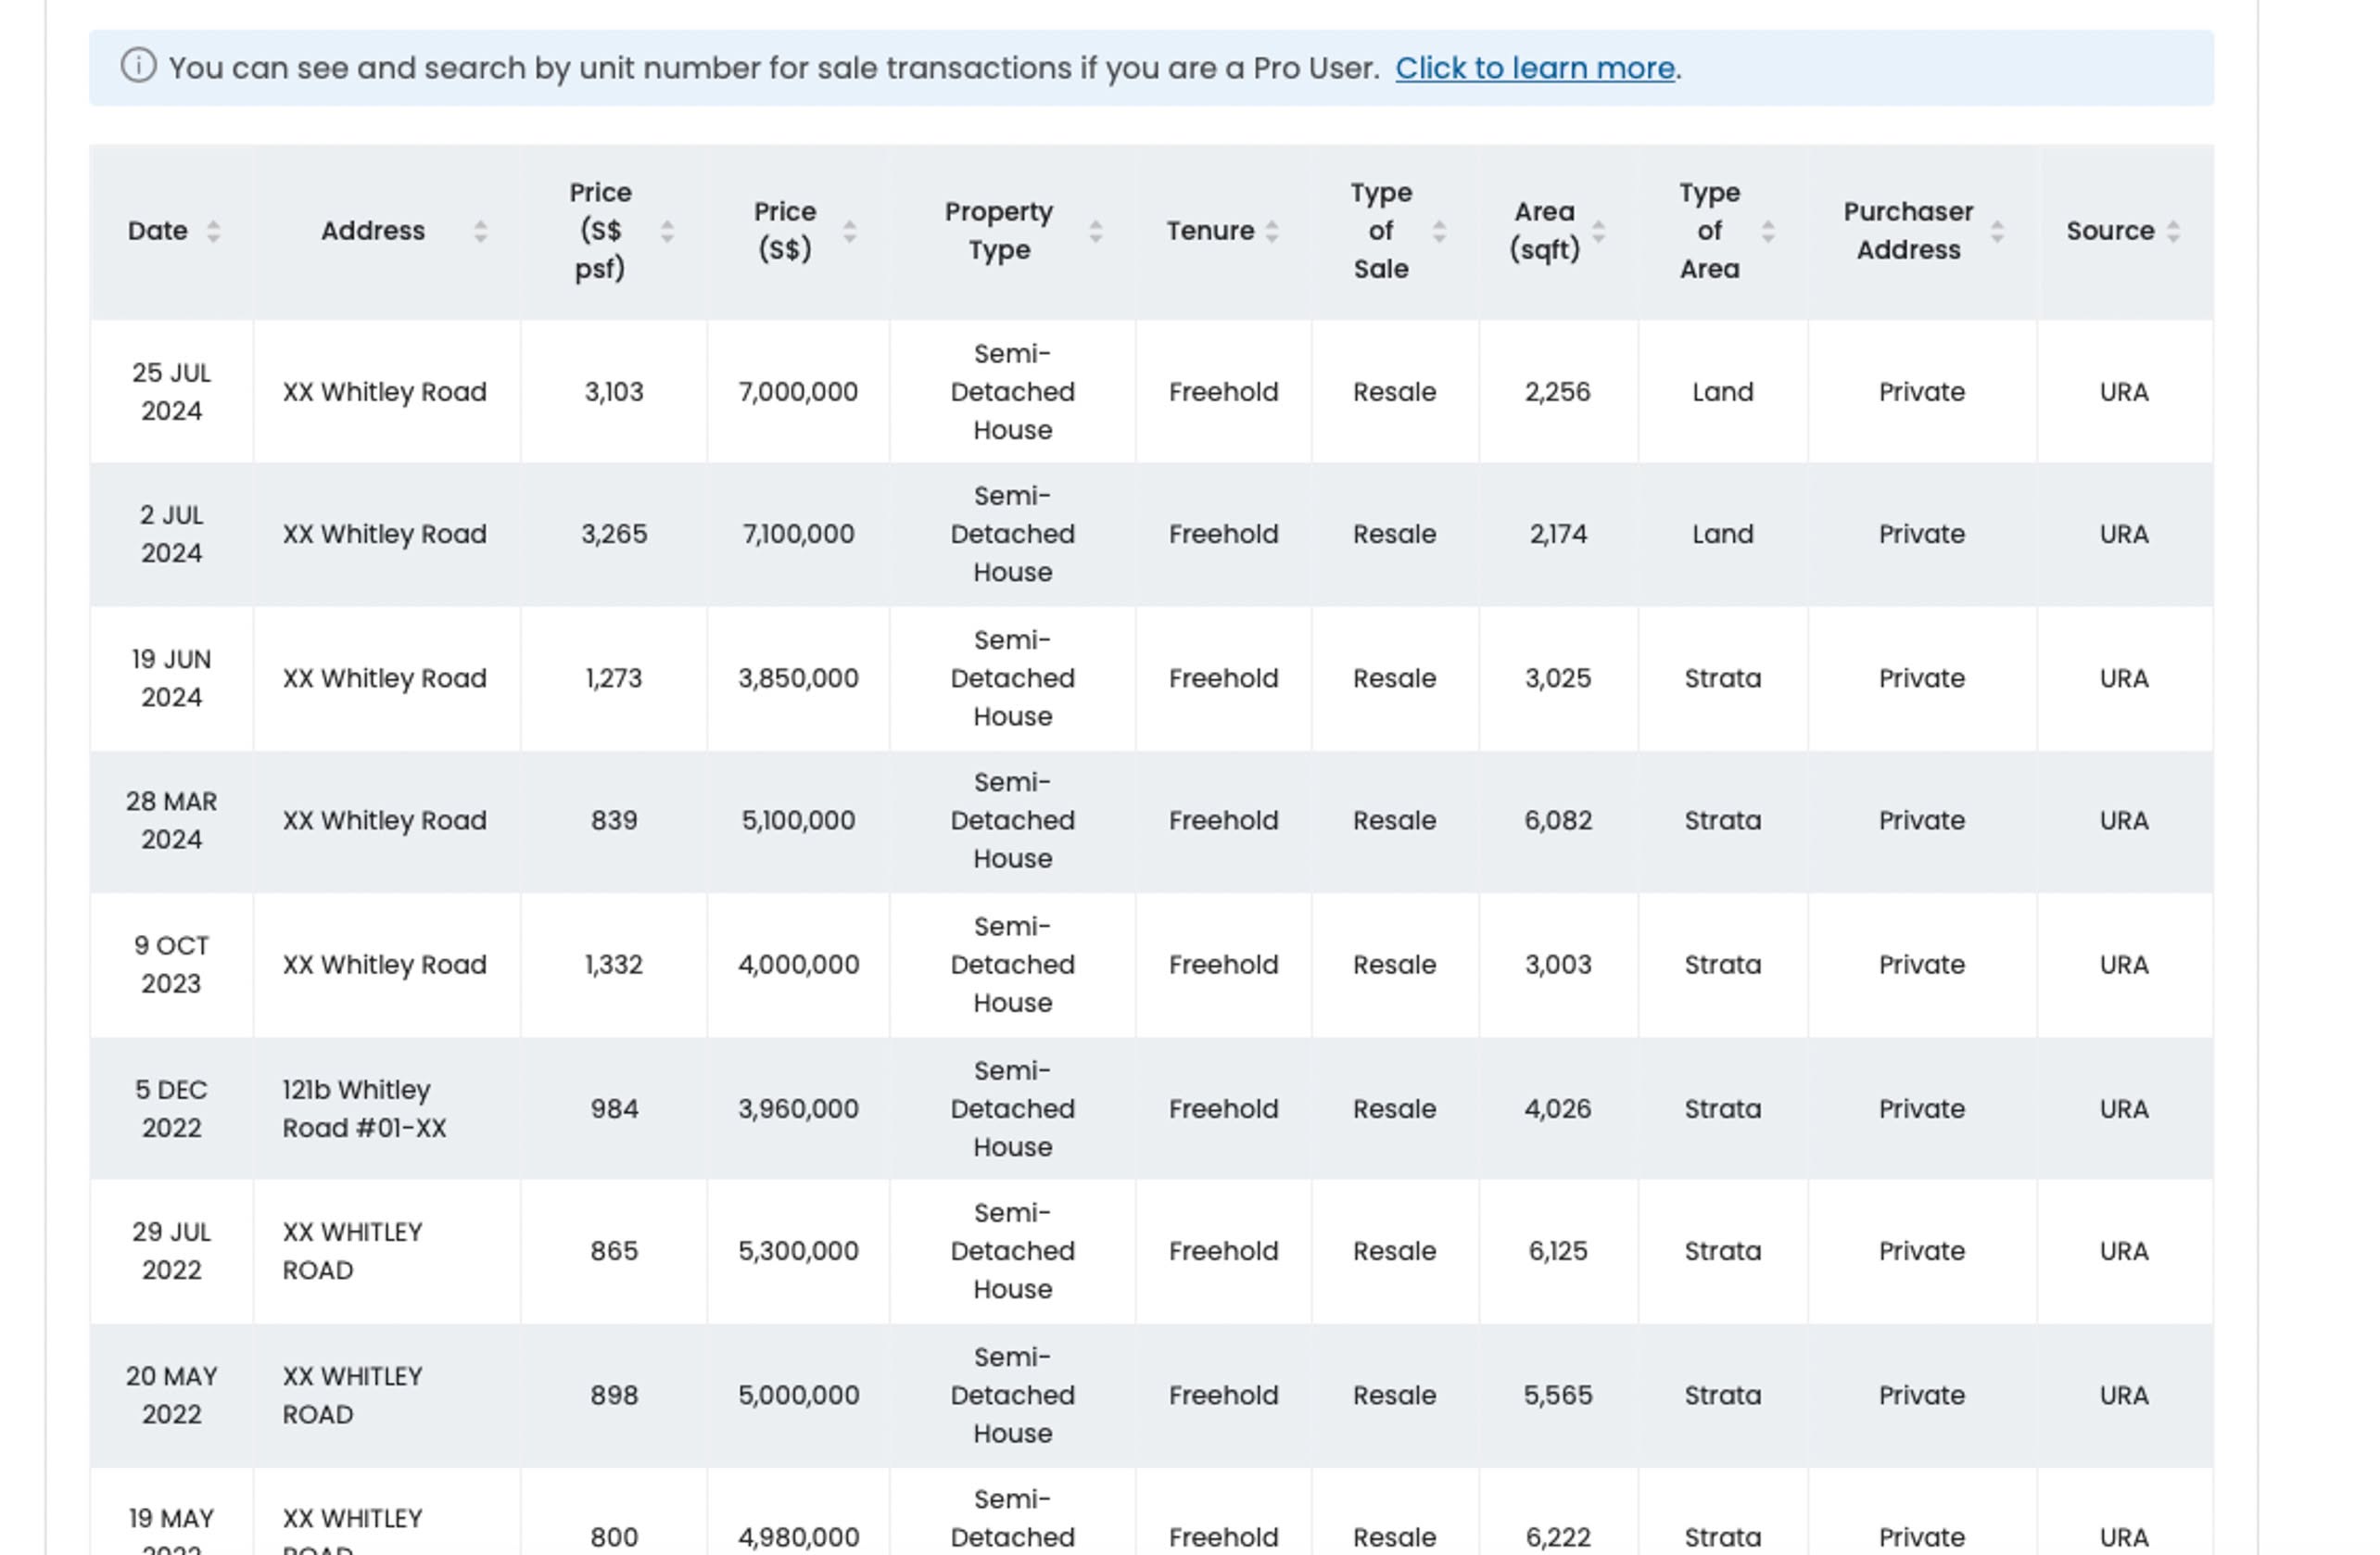Screen dimensions: 2380x1555
Task: Sort by Property Type sort arrows
Action: (x=1096, y=231)
